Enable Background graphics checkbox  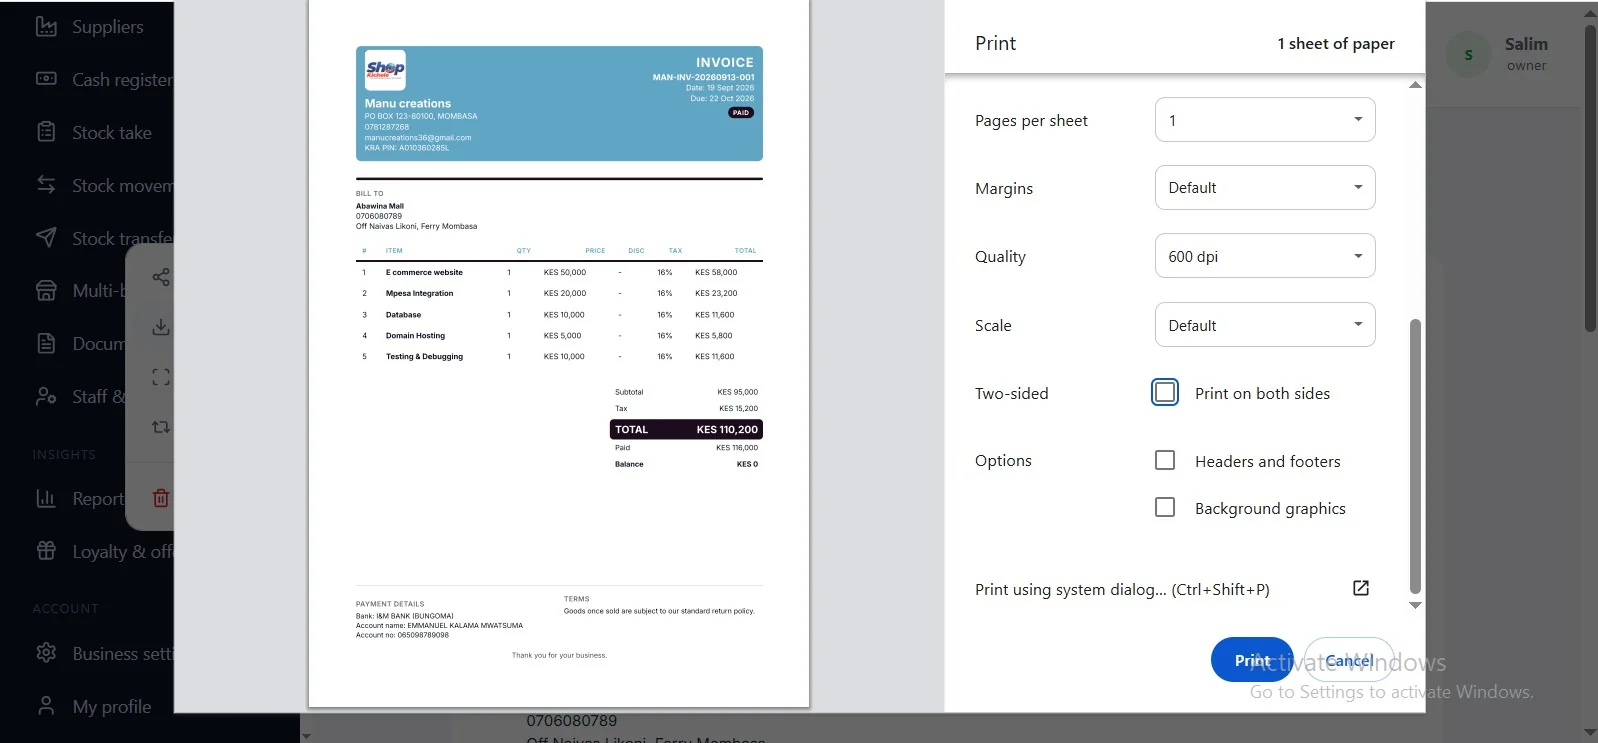(1165, 507)
